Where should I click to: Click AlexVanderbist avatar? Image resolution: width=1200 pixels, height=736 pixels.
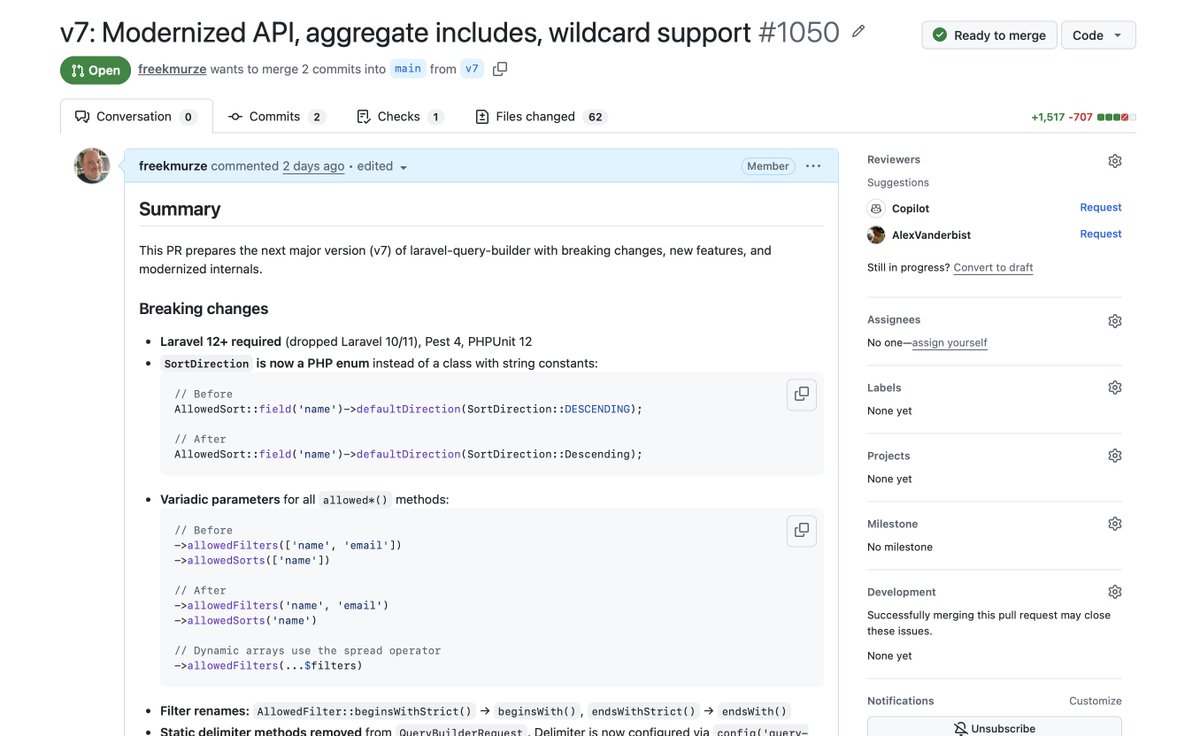coord(876,235)
